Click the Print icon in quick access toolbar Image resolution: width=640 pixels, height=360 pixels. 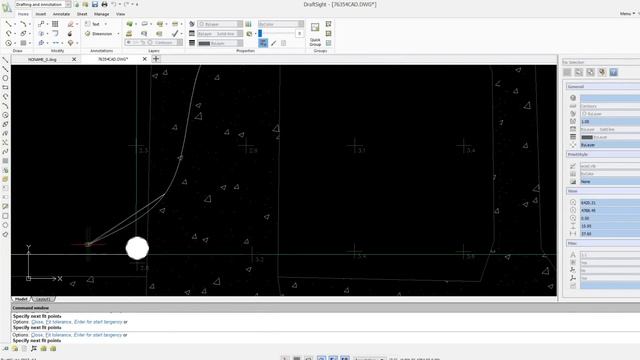click(x=104, y=4)
